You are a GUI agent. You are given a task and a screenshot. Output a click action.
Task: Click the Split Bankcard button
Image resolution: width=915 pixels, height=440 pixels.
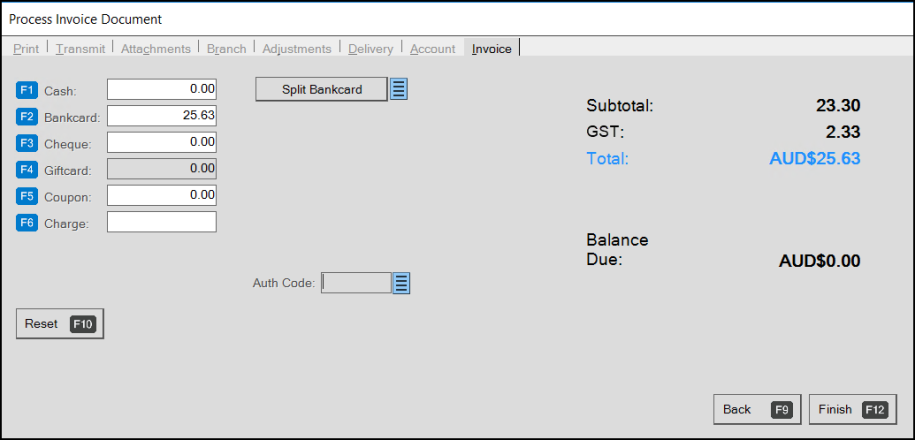pos(322,89)
